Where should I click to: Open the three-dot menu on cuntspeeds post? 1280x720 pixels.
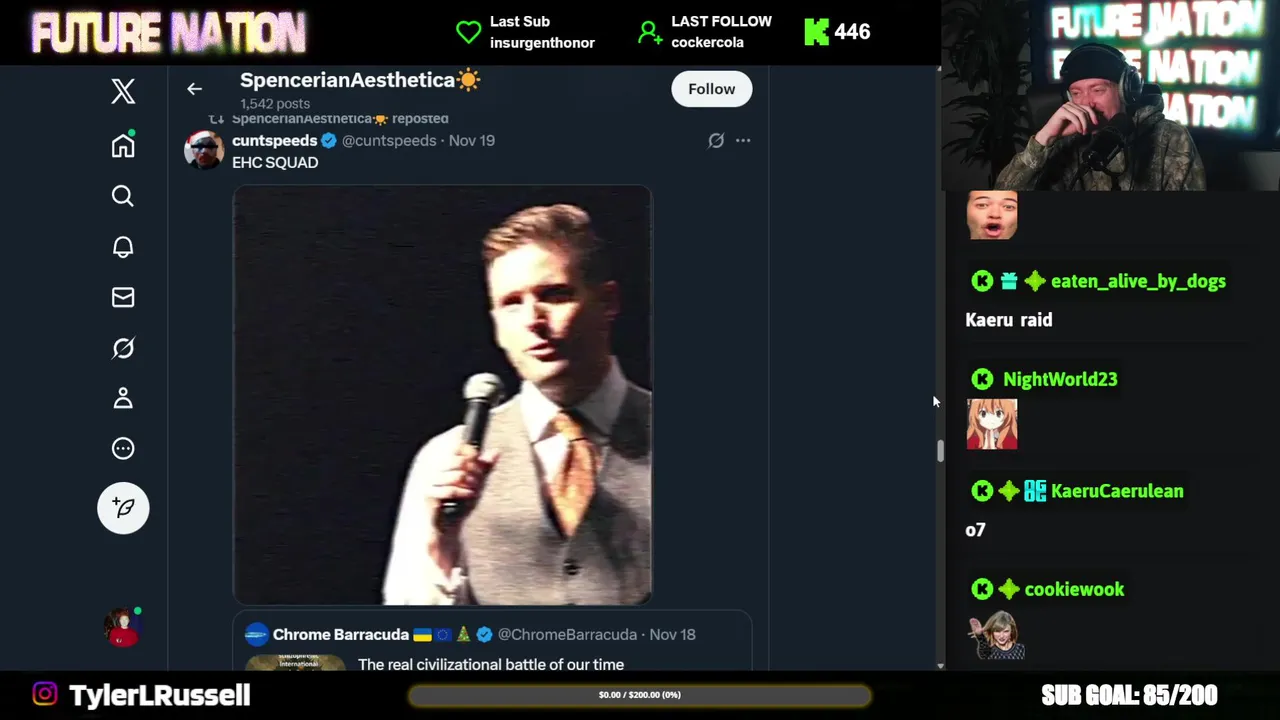point(743,141)
